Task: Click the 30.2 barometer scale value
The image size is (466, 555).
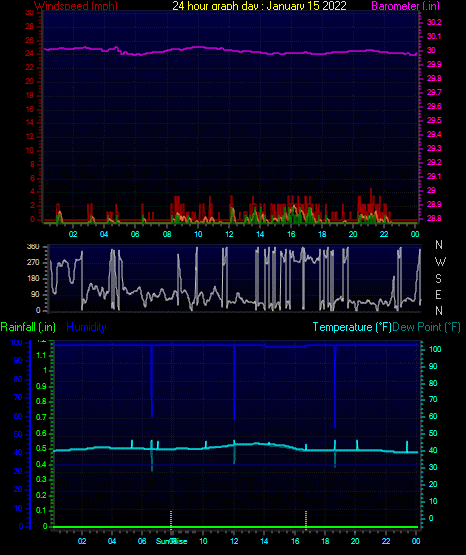Action: pyautogui.click(x=434, y=22)
